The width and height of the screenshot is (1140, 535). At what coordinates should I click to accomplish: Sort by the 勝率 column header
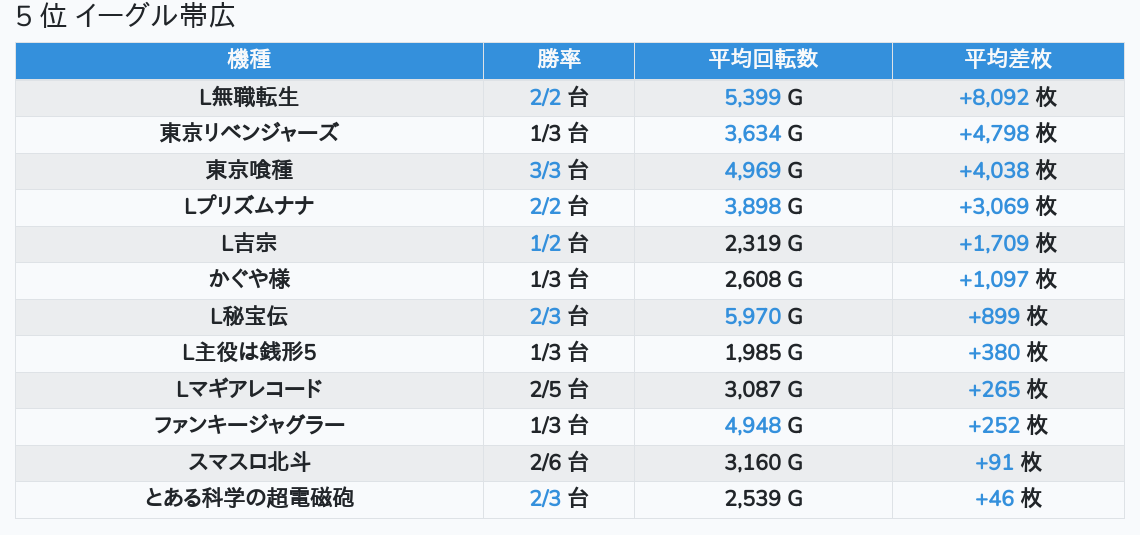click(559, 60)
